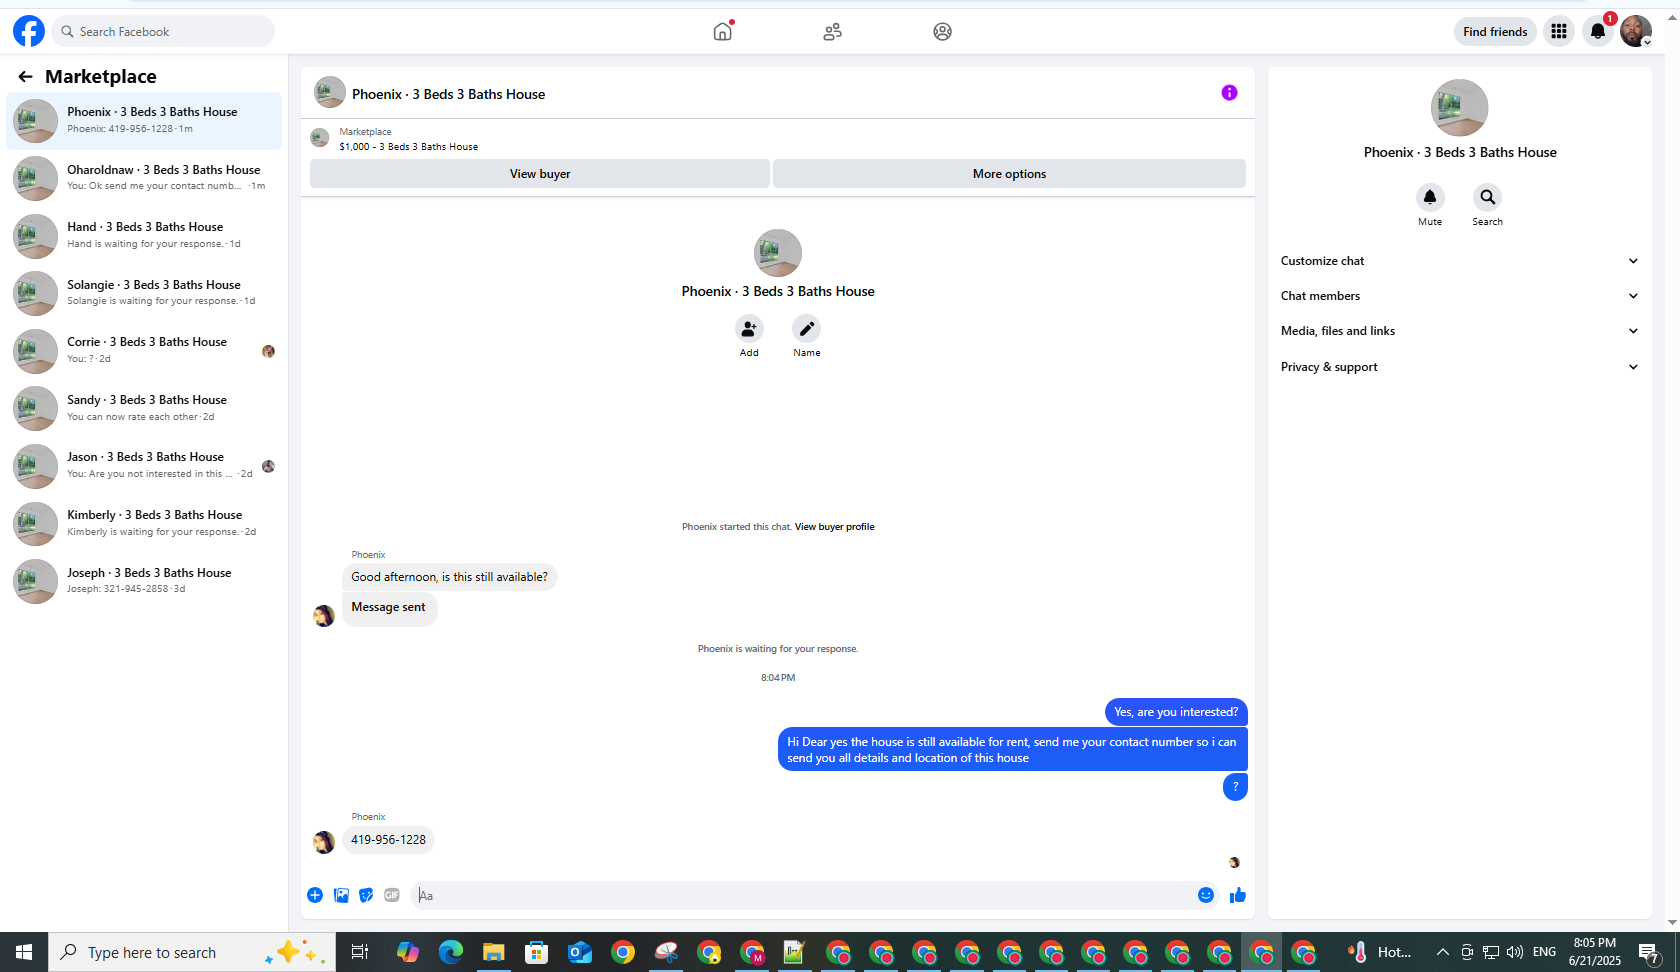Open File Explorer from taskbar

(494, 952)
